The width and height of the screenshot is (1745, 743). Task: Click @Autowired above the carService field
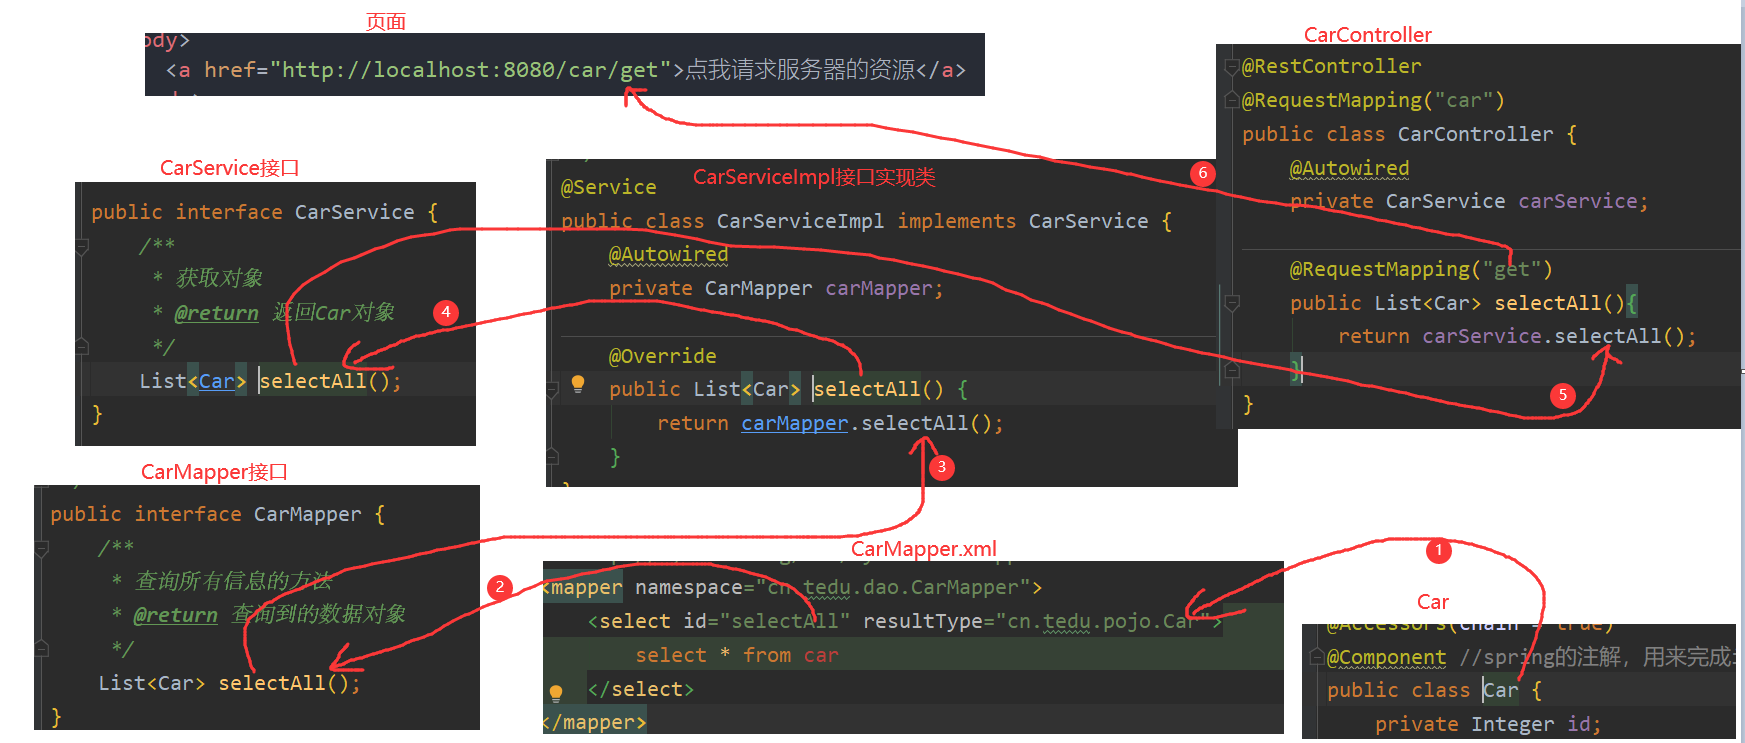tap(1349, 168)
